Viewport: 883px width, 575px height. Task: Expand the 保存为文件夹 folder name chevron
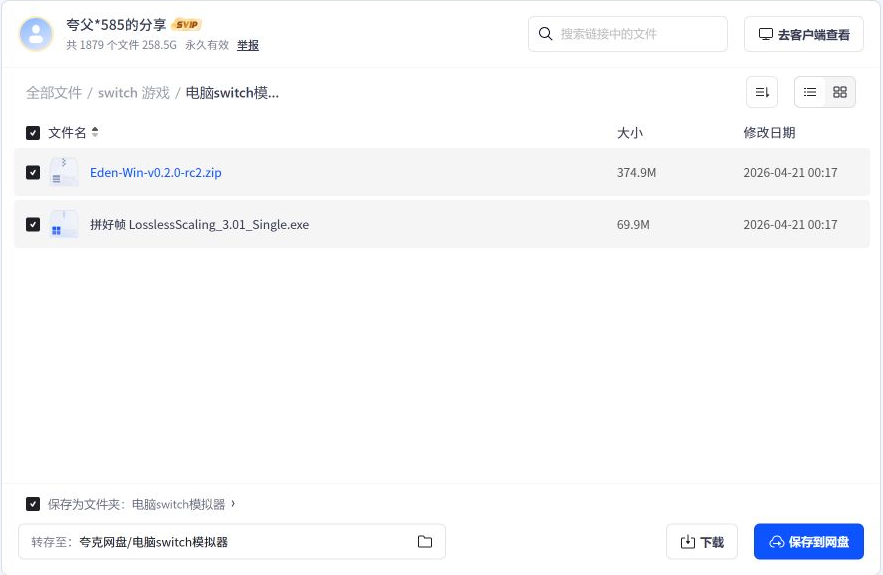point(233,503)
